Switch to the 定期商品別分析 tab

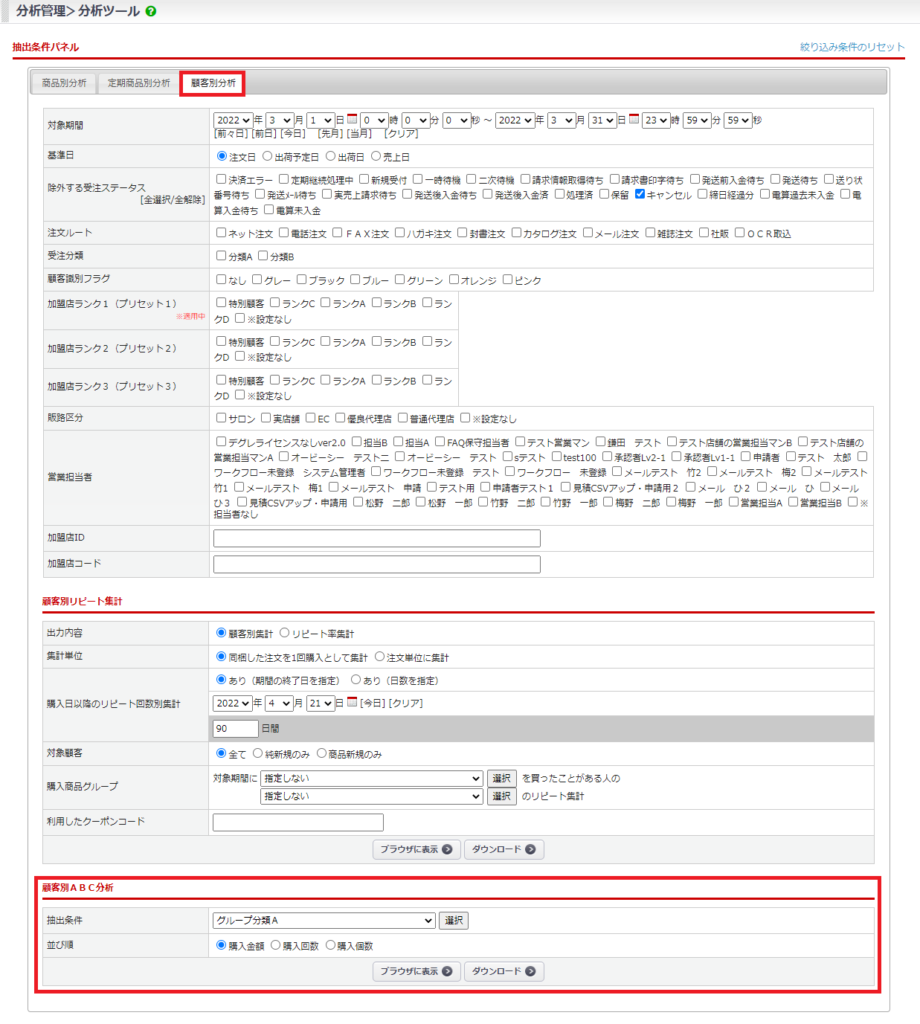tap(139, 82)
